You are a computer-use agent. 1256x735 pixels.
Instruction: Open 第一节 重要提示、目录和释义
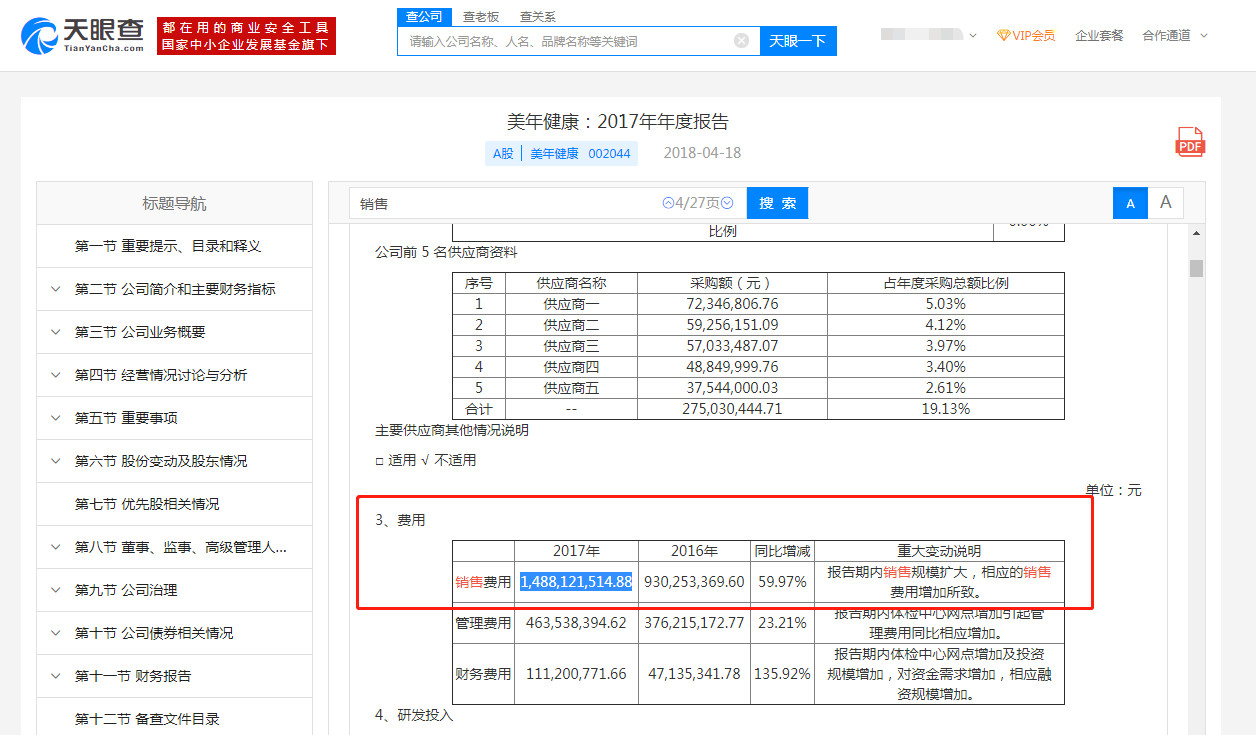coord(174,246)
